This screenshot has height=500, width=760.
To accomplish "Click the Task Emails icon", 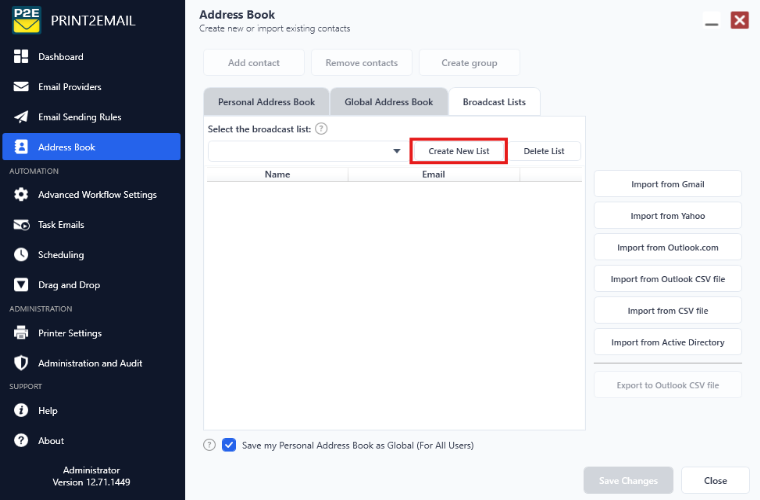I will click(x=21, y=225).
